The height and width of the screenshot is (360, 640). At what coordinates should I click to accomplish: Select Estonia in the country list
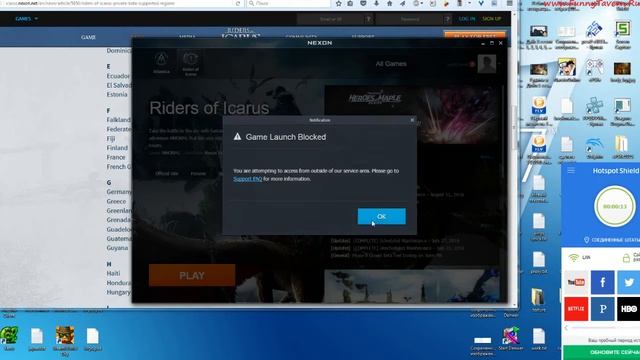pyautogui.click(x=117, y=94)
